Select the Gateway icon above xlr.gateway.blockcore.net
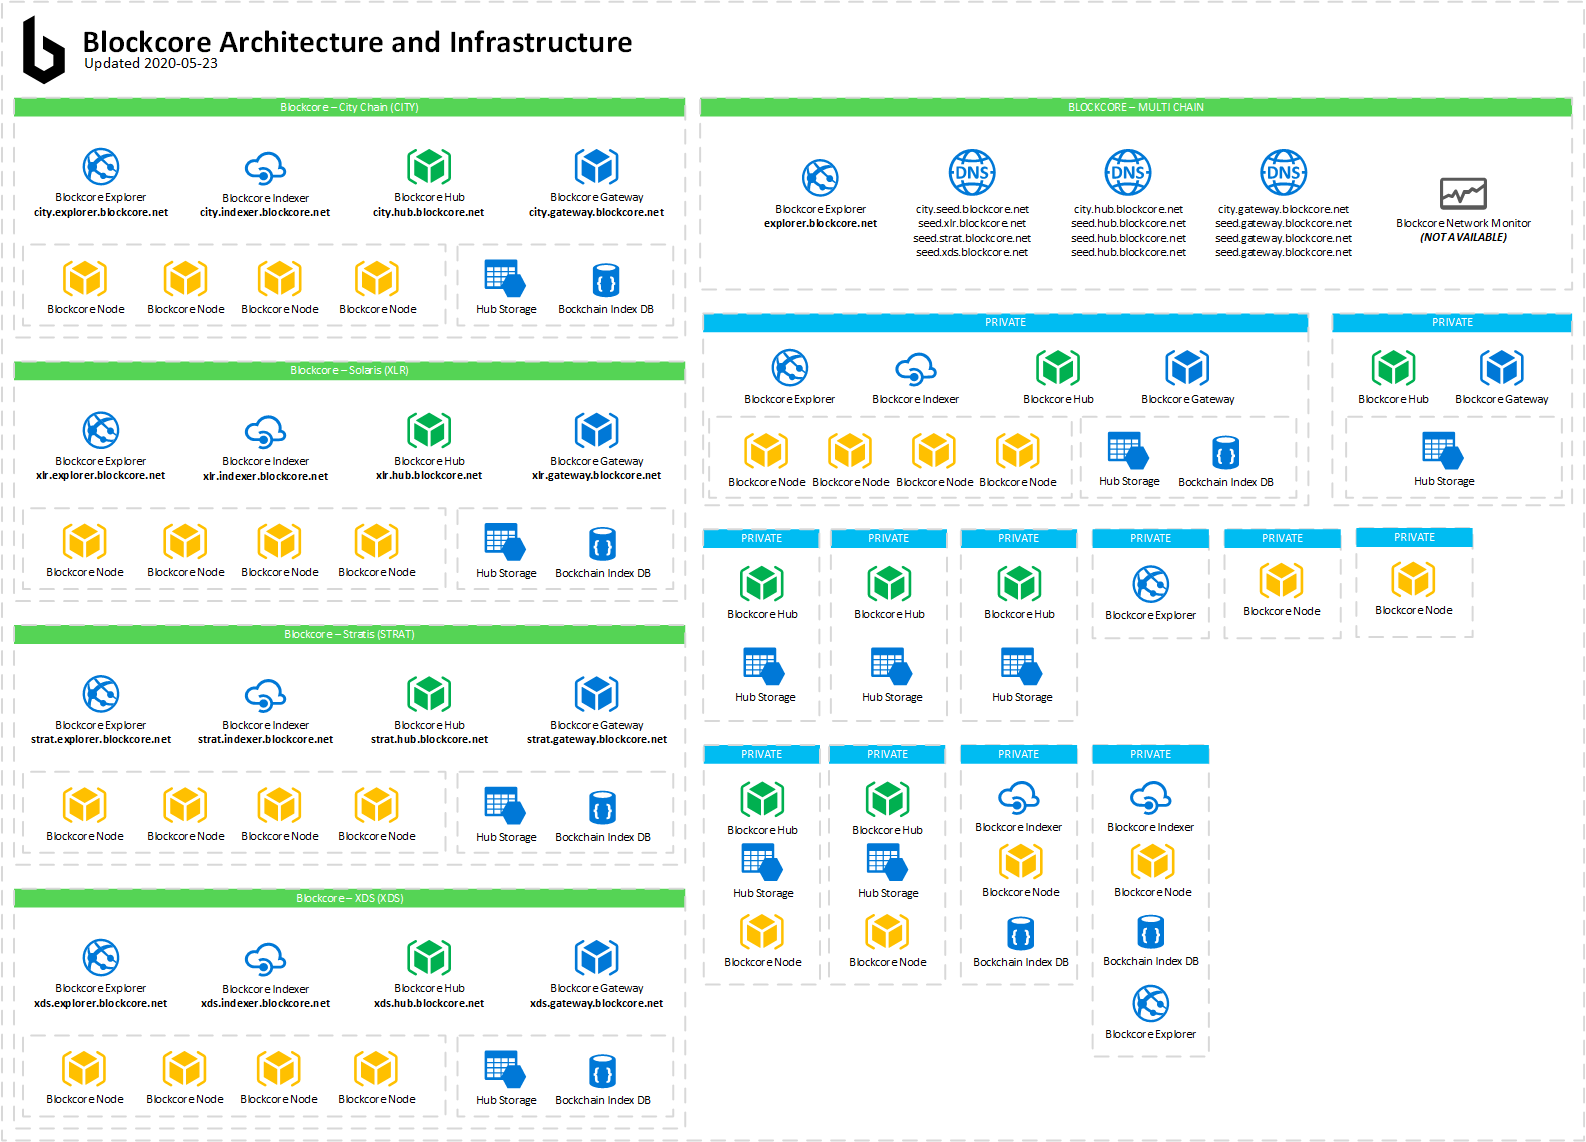 [597, 431]
